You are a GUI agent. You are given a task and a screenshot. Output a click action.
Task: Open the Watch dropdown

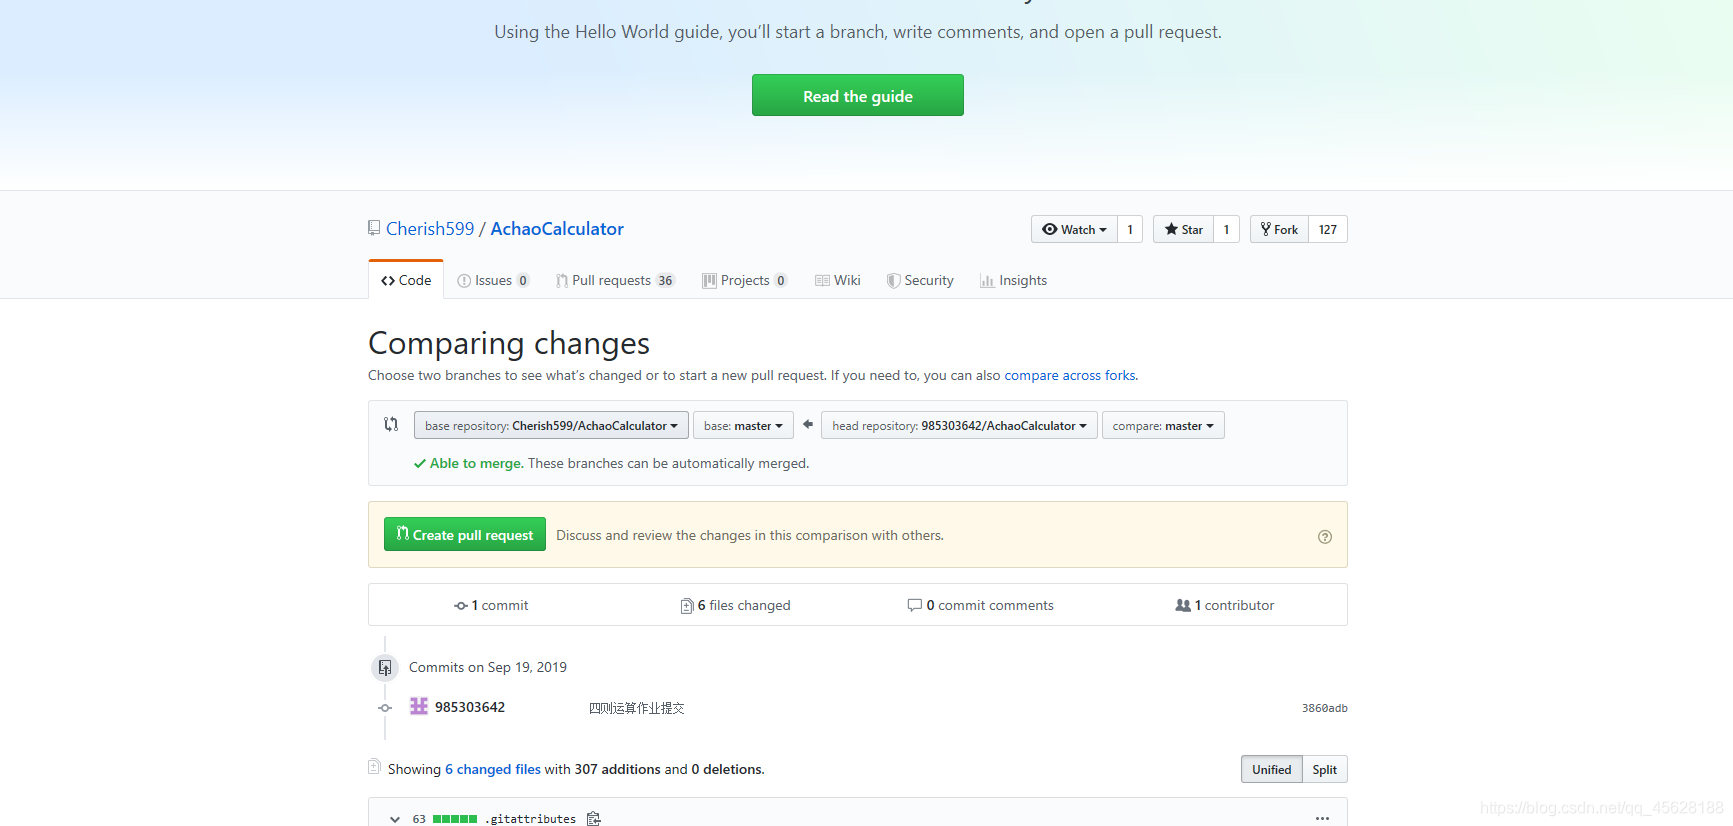coord(1074,229)
